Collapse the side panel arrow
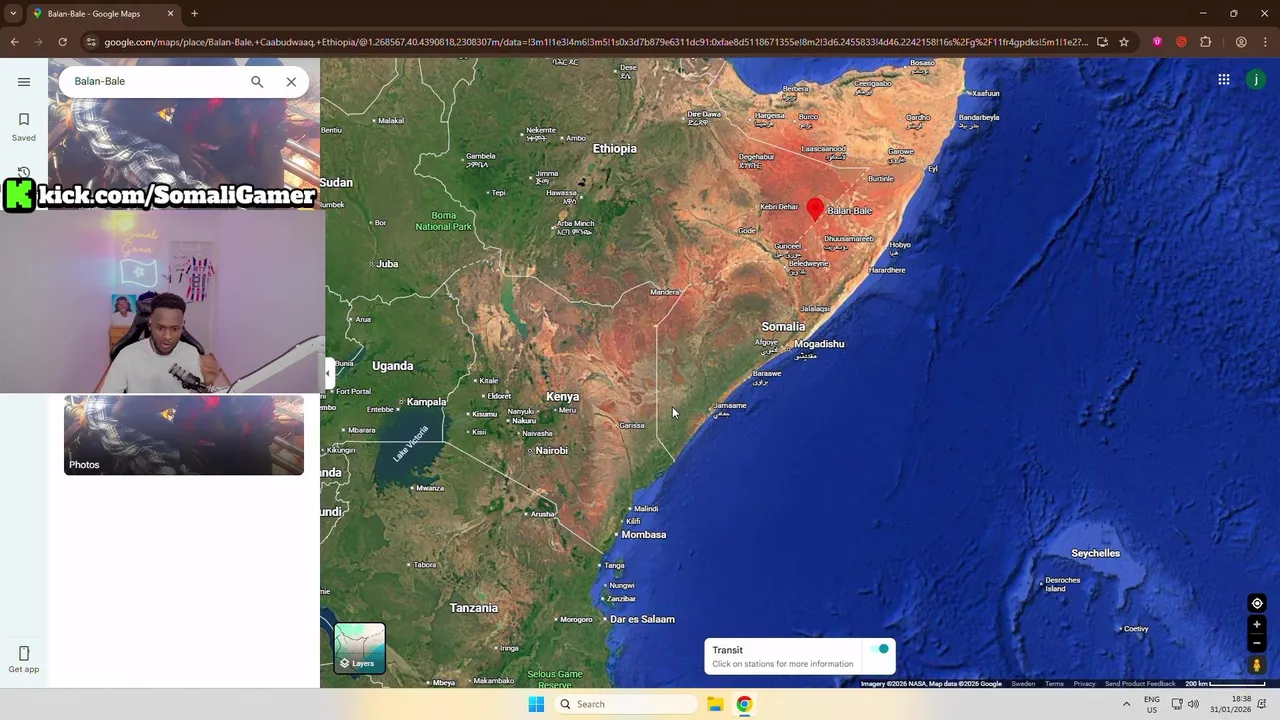 coord(327,374)
